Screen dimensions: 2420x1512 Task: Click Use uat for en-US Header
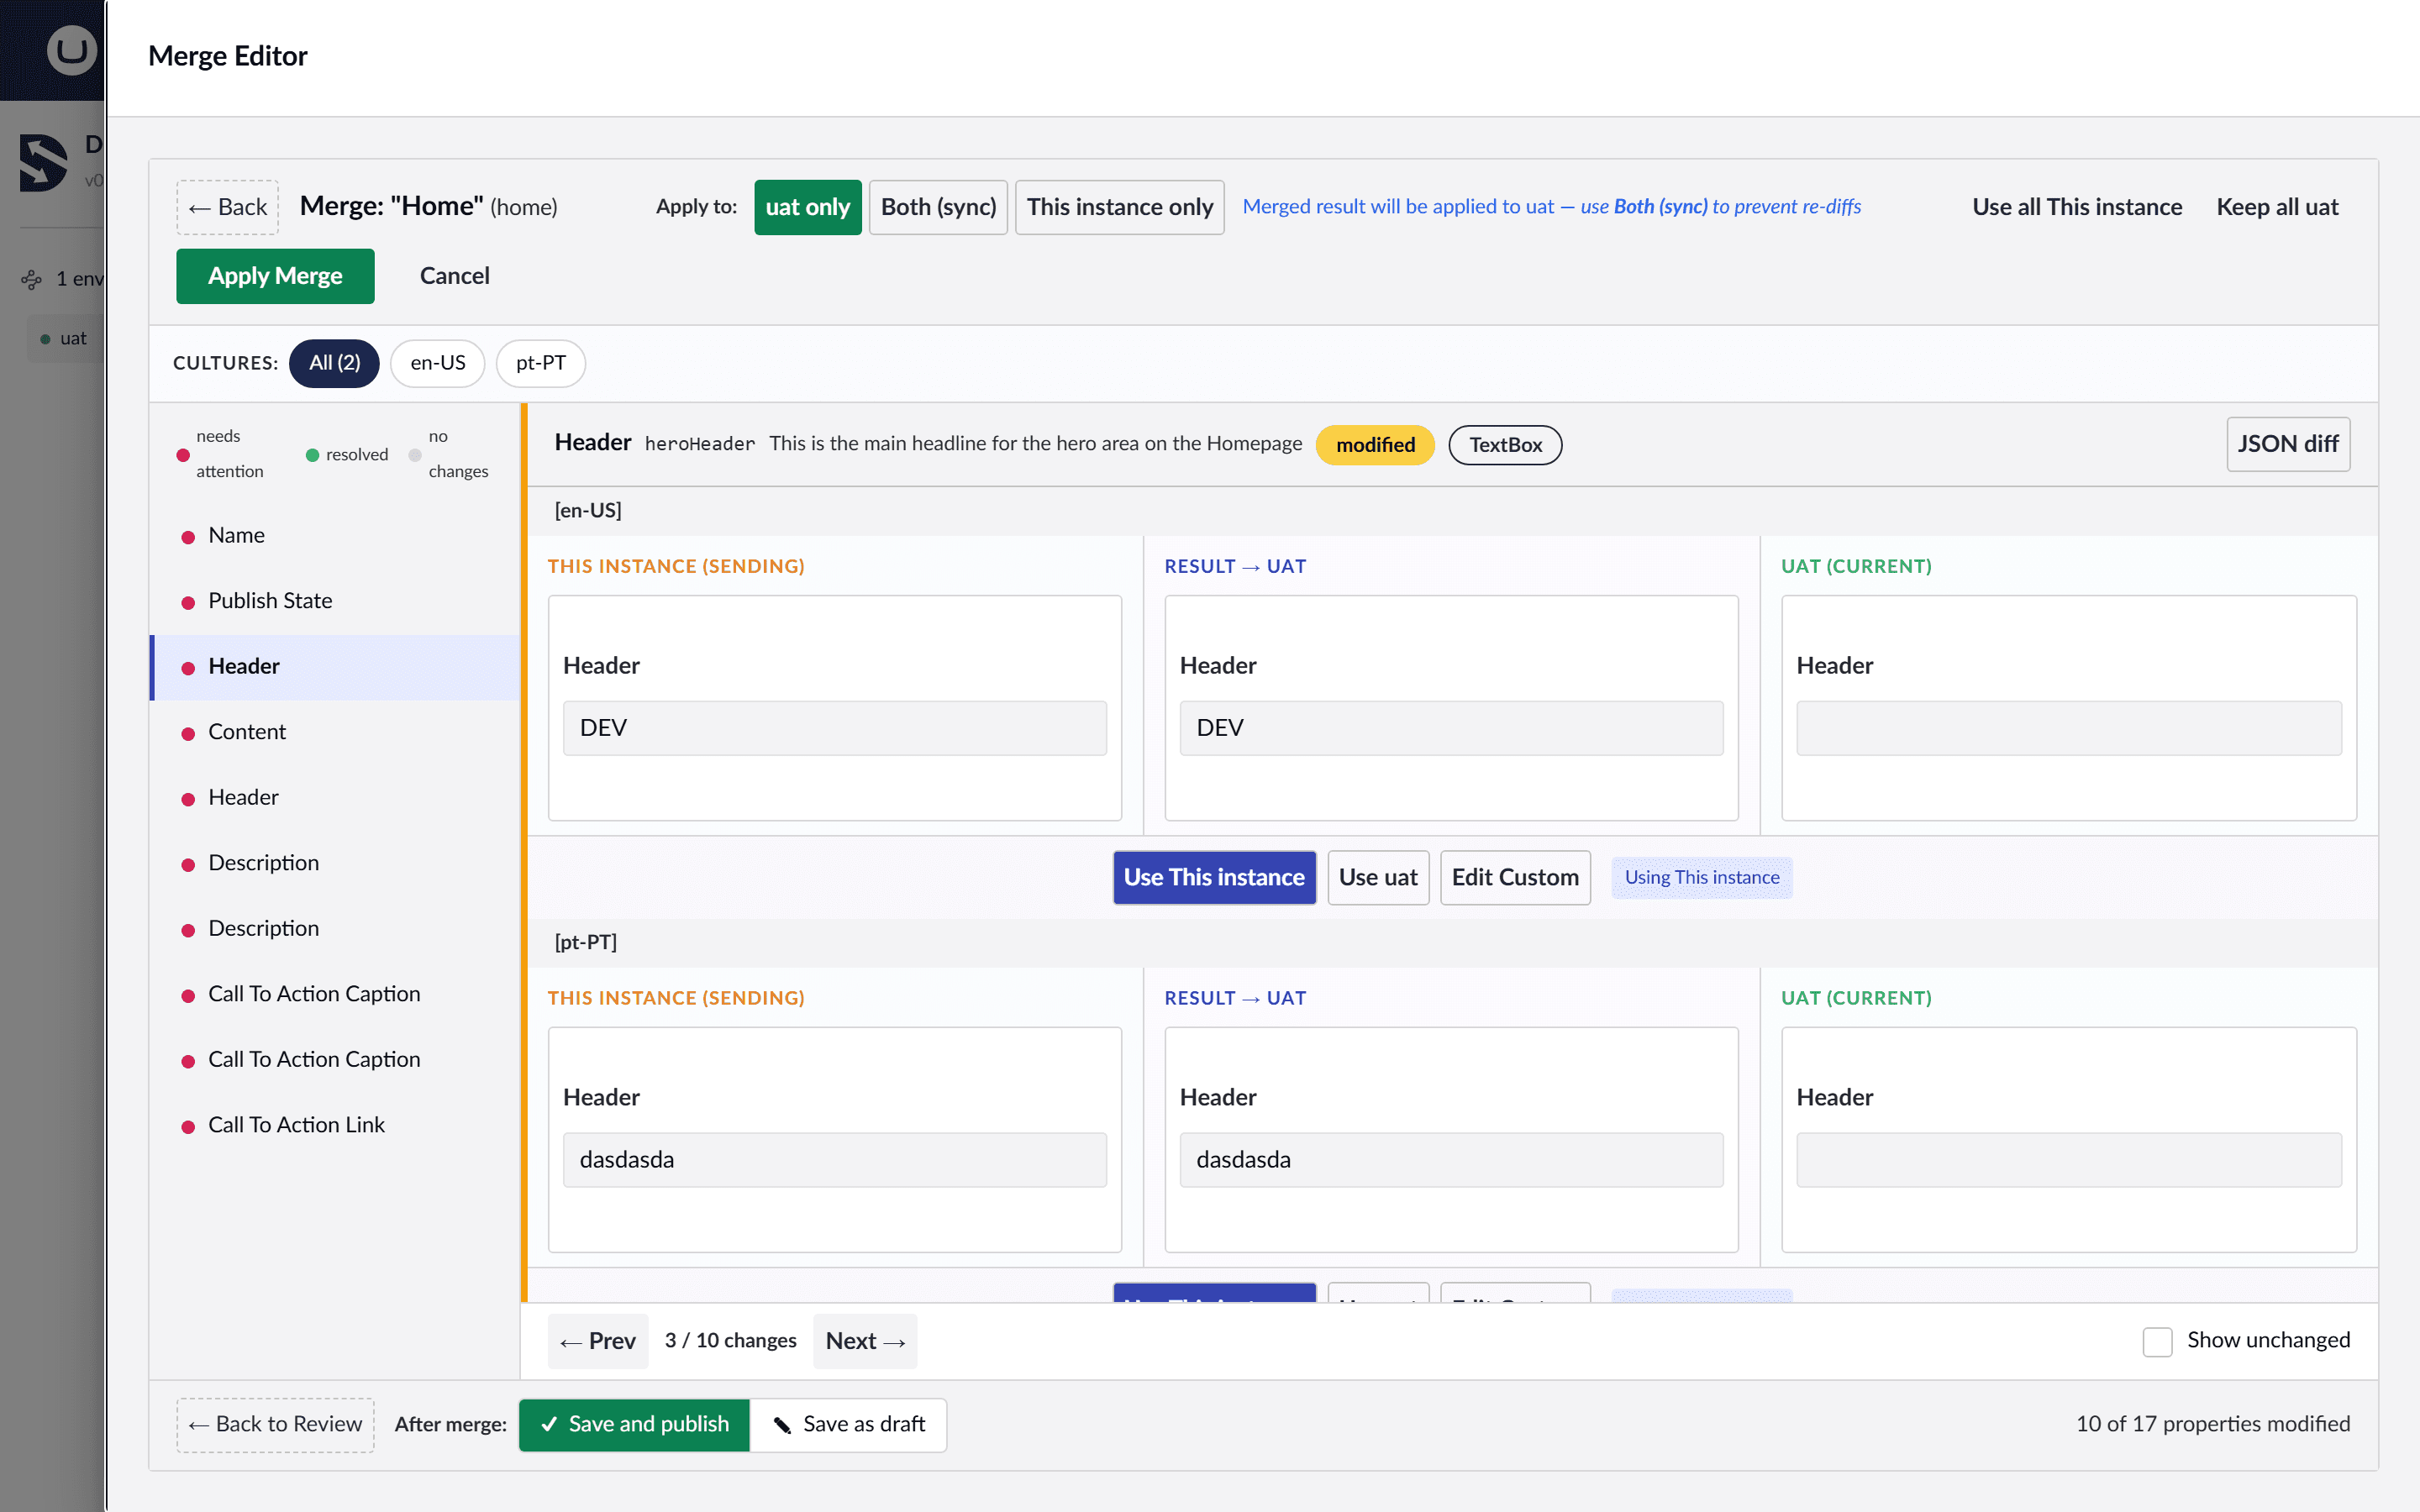pyautogui.click(x=1378, y=877)
